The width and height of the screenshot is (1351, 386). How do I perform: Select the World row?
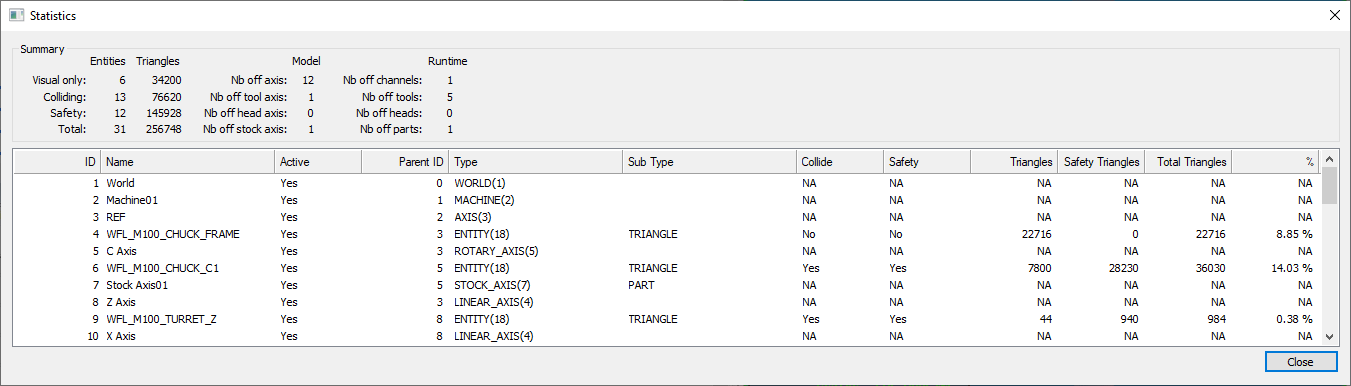click(x=666, y=183)
